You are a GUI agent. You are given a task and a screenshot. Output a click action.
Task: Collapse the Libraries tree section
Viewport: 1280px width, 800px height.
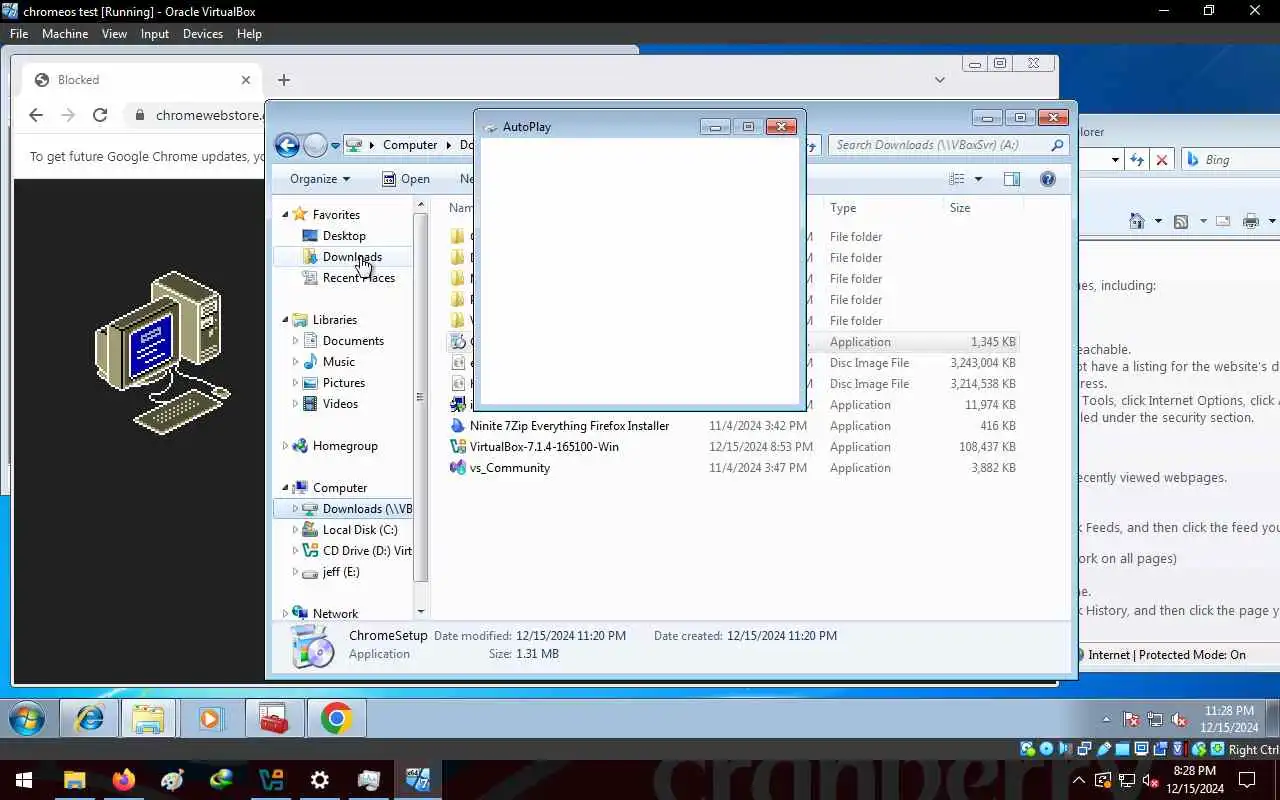[x=285, y=320]
